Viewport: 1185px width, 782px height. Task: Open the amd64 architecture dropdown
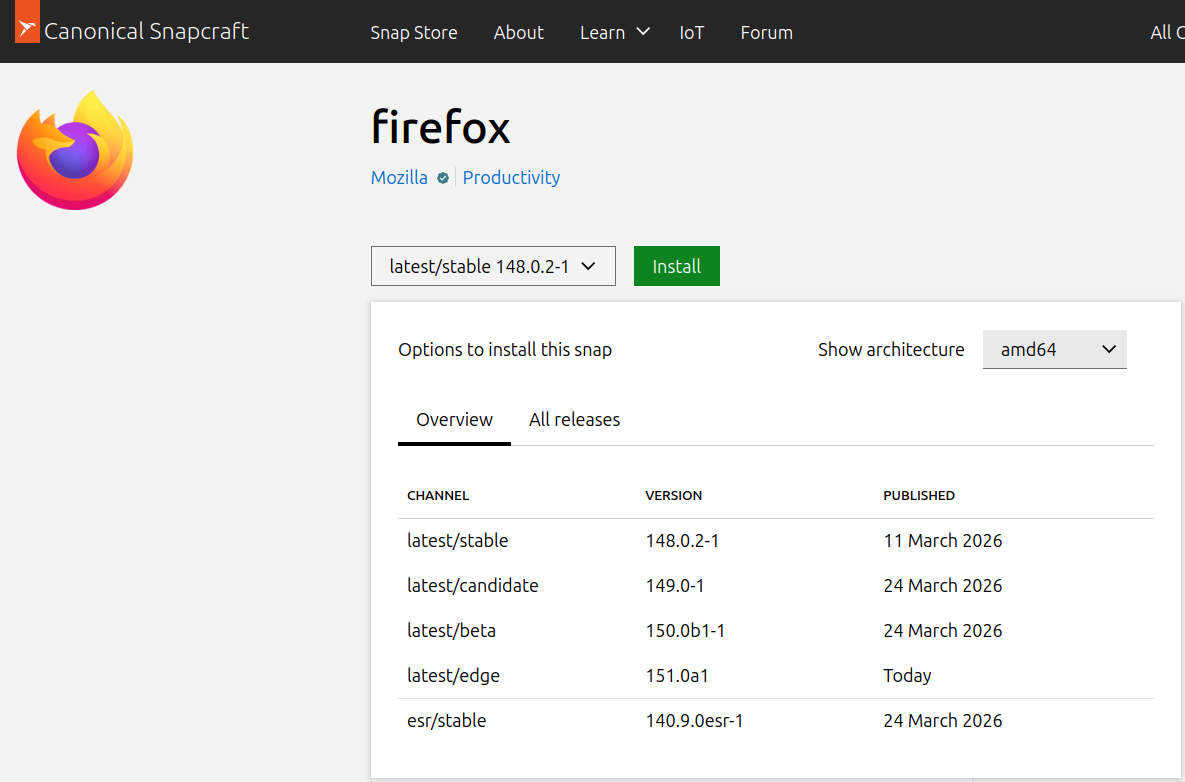(1054, 350)
